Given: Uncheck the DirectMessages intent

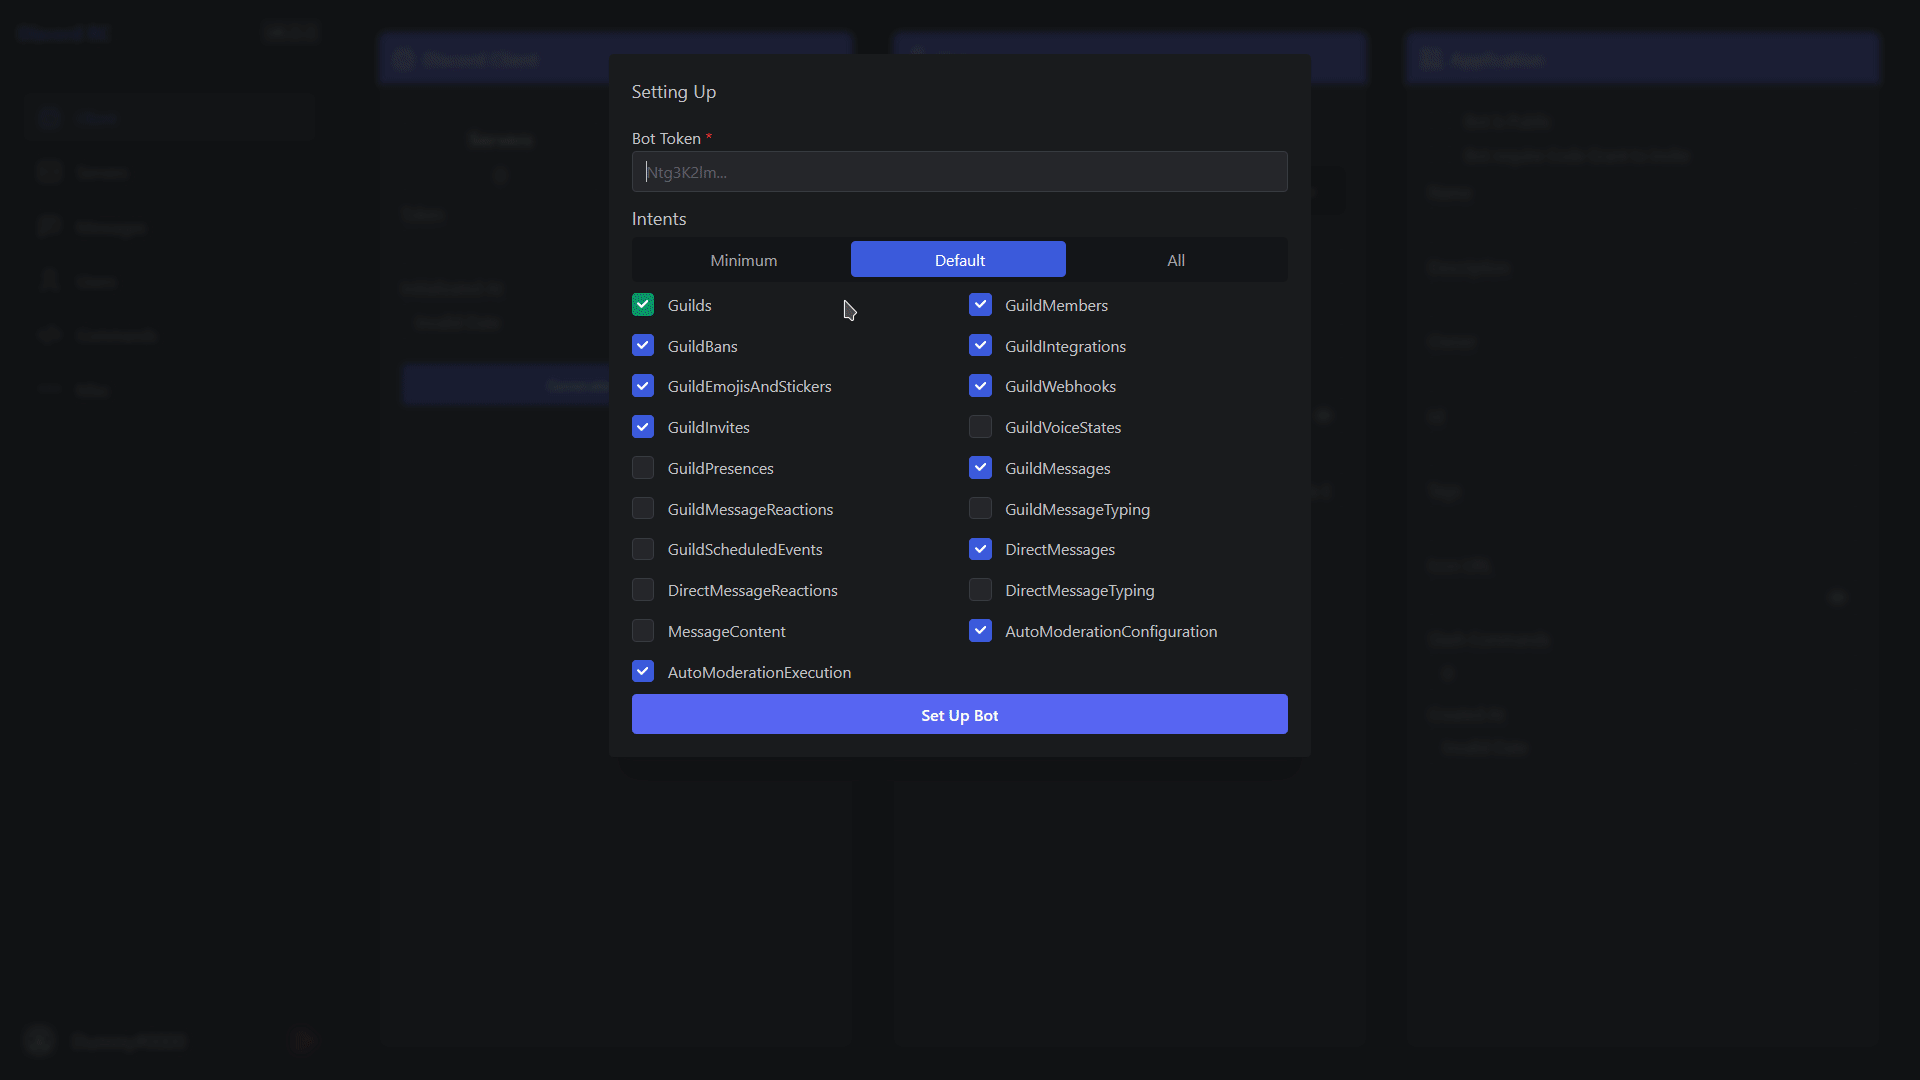Looking at the screenshot, I should point(980,549).
